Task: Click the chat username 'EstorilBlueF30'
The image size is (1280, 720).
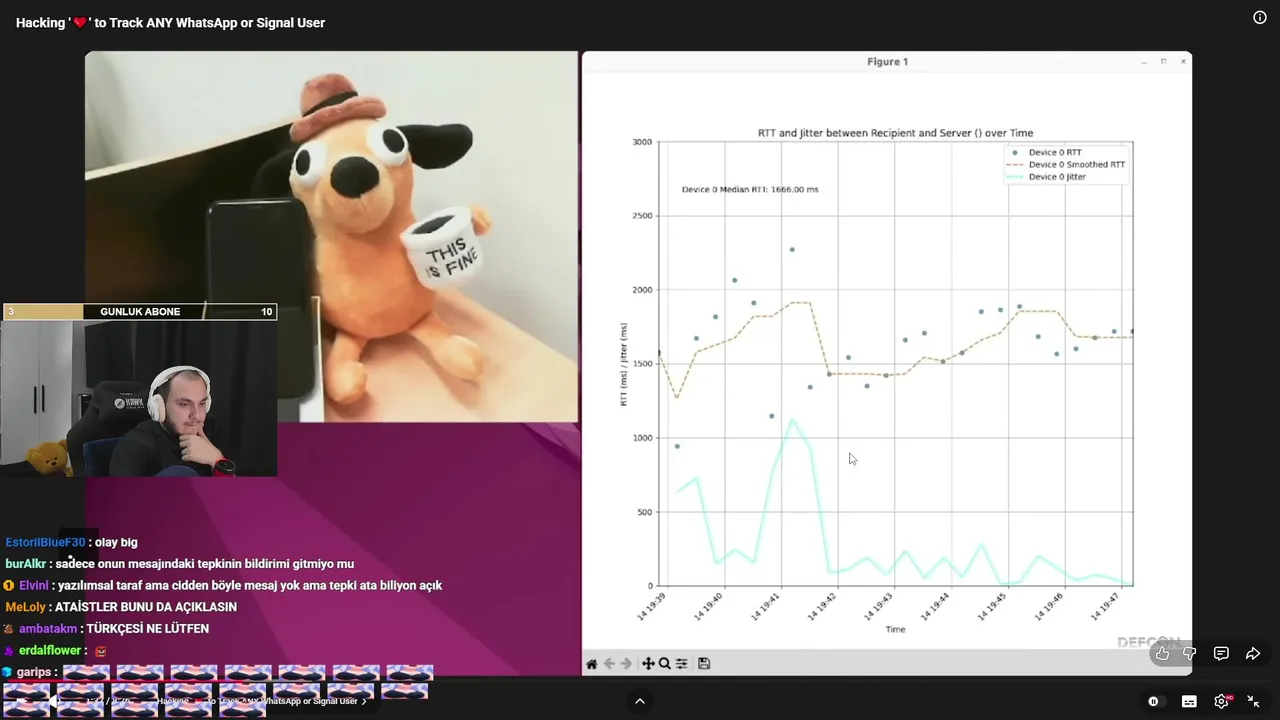Action: click(x=46, y=542)
